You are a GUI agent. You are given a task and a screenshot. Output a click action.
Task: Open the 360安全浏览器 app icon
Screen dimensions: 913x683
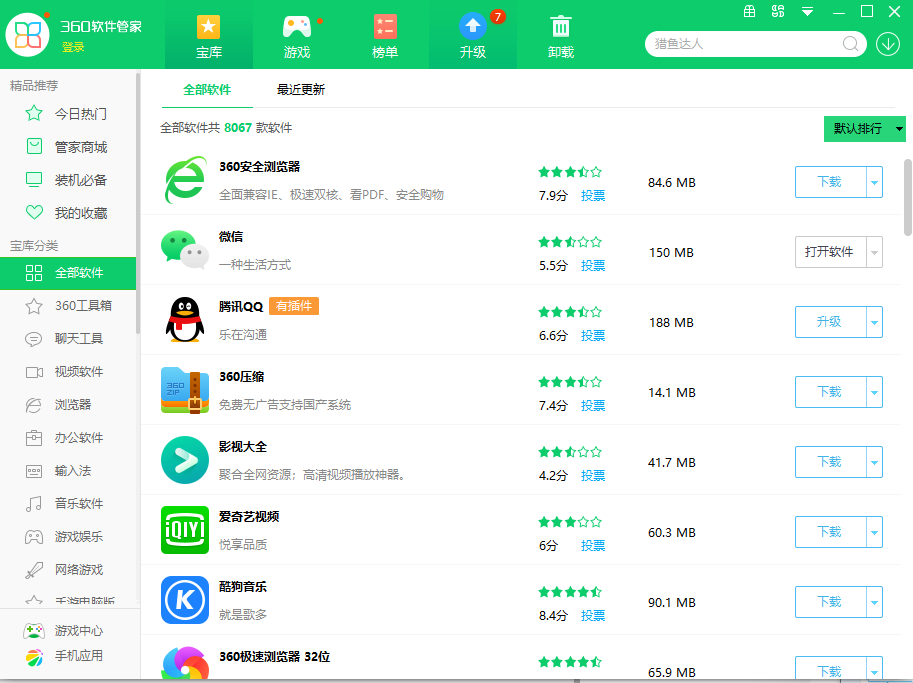click(x=185, y=182)
